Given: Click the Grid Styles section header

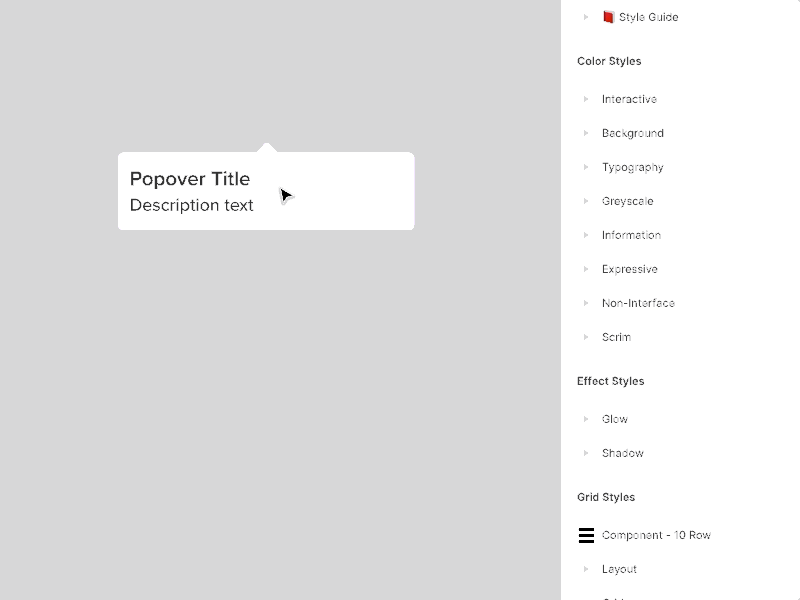Looking at the screenshot, I should (x=606, y=497).
